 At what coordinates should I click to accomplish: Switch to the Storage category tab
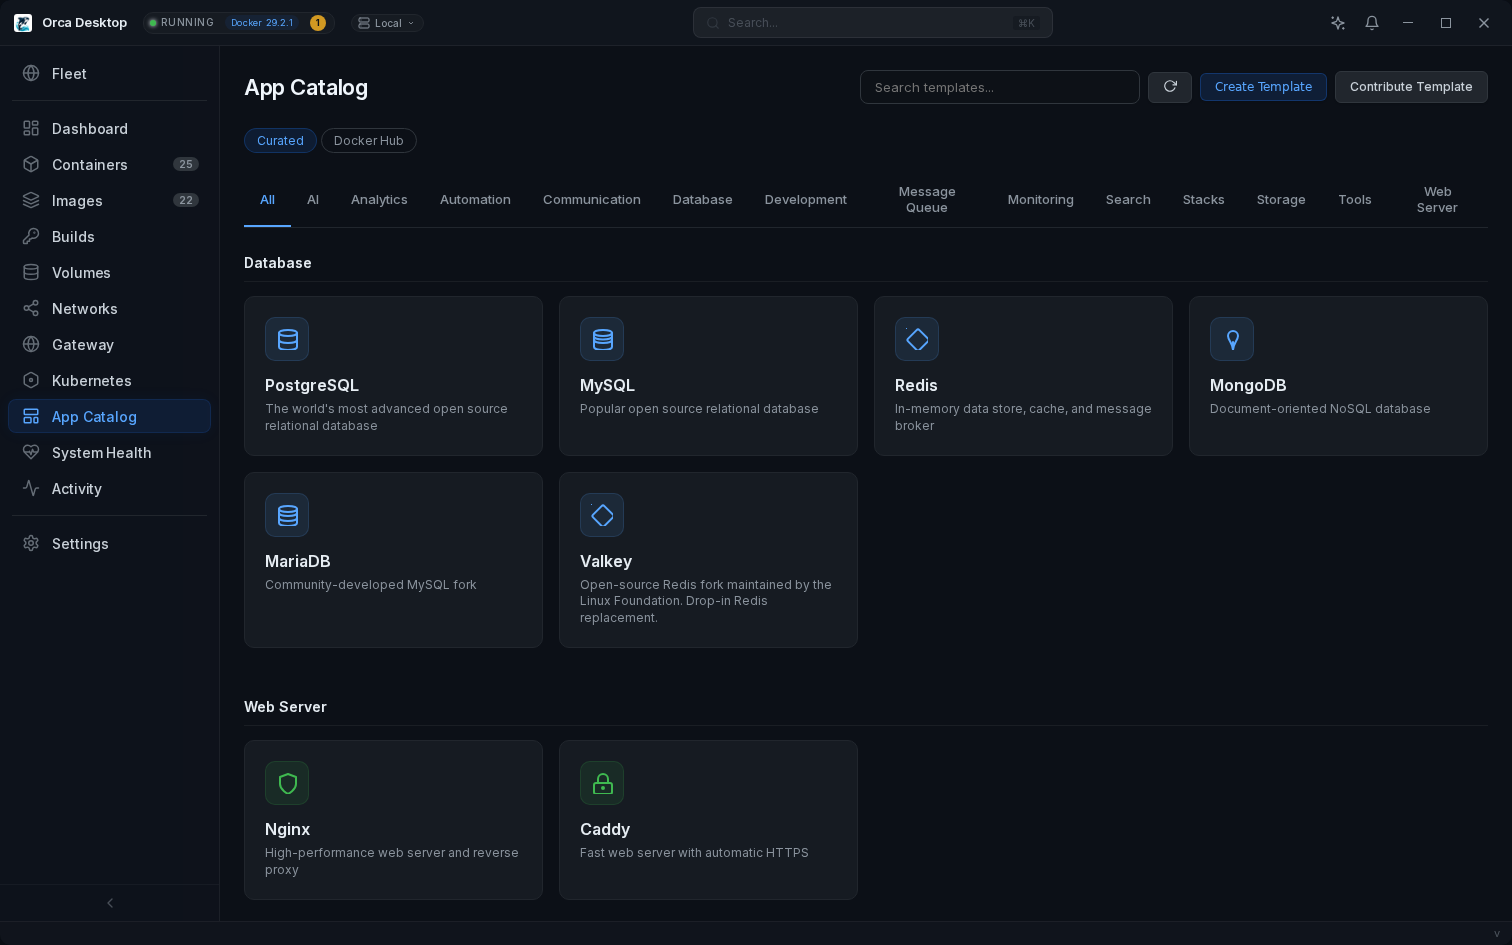pyautogui.click(x=1281, y=200)
